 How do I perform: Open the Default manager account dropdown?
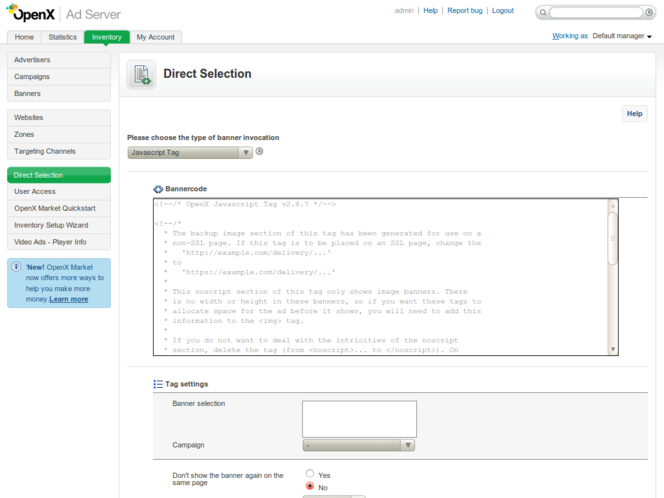point(622,36)
